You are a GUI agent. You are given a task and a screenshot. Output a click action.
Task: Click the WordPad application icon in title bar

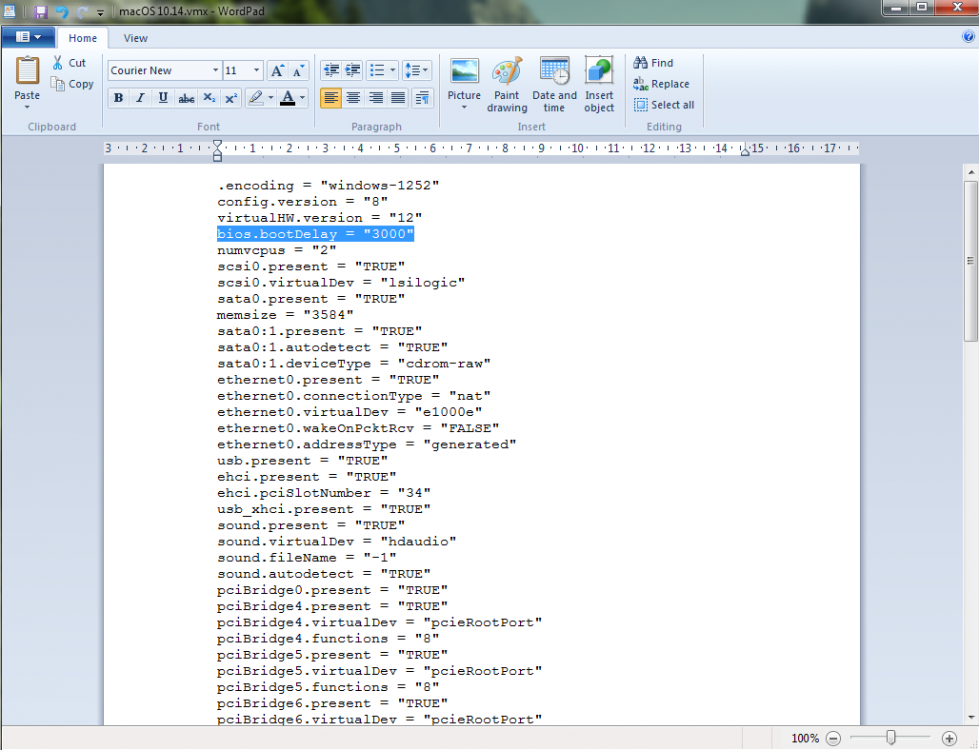[9, 11]
